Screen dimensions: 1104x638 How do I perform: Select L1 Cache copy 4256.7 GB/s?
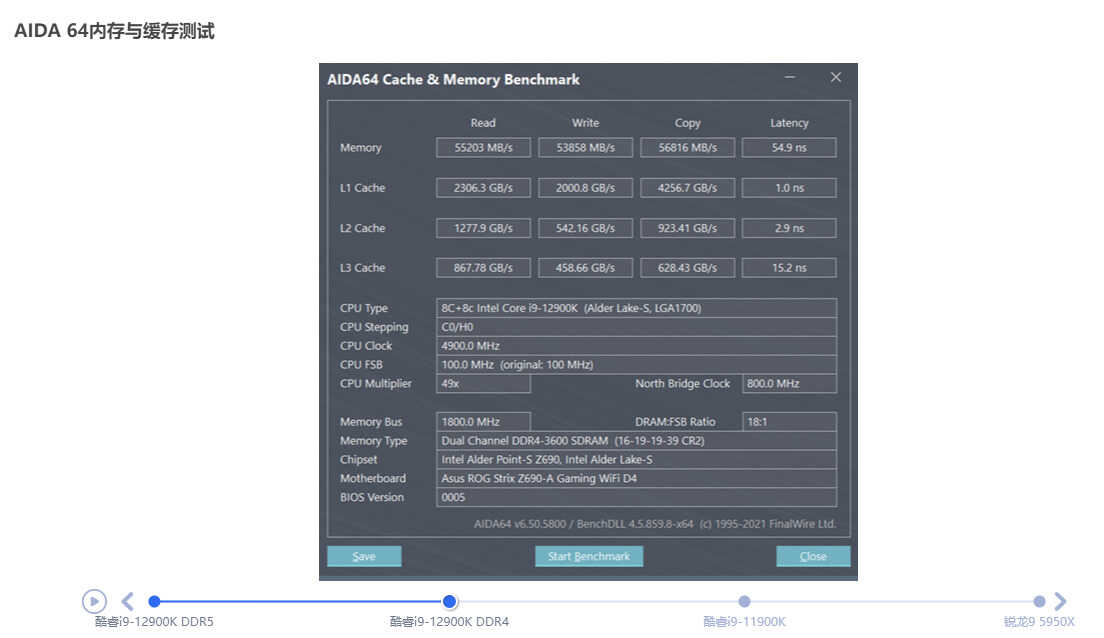click(x=687, y=188)
